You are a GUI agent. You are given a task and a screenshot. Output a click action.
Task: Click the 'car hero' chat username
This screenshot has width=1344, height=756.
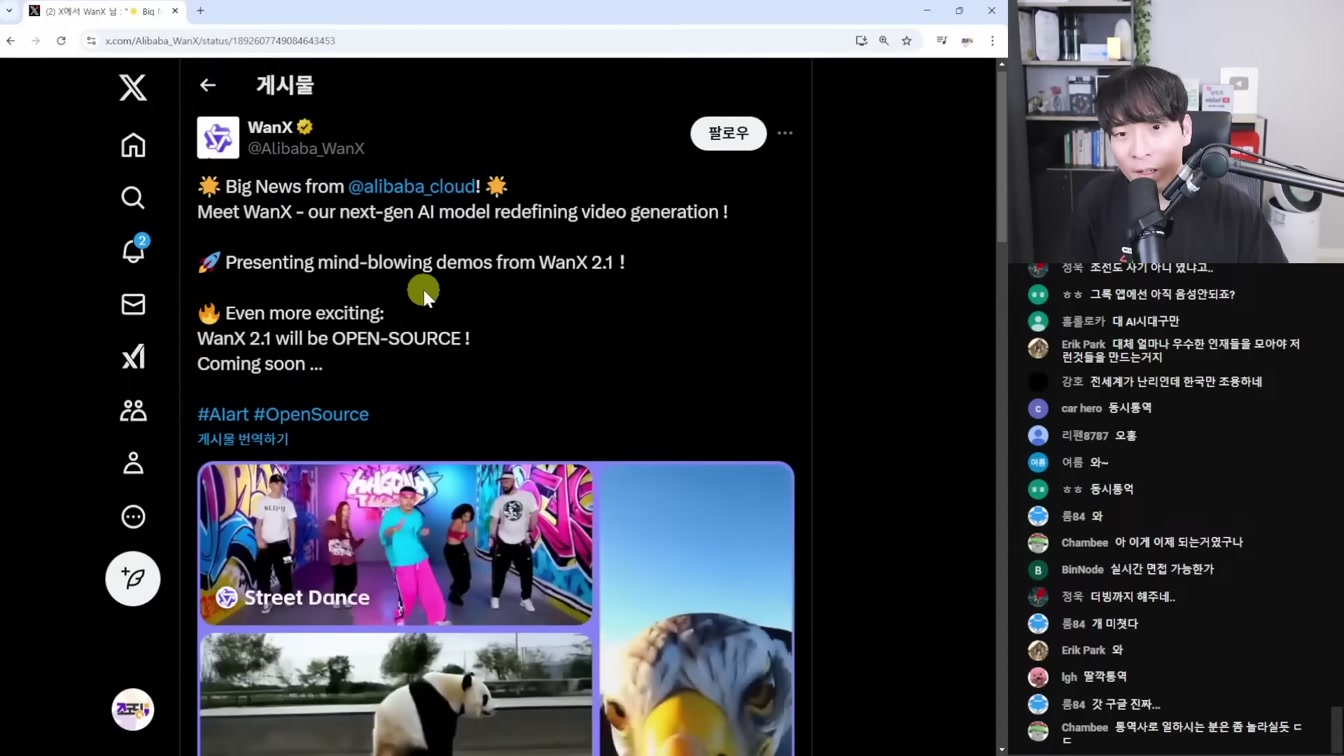tap(1082, 408)
